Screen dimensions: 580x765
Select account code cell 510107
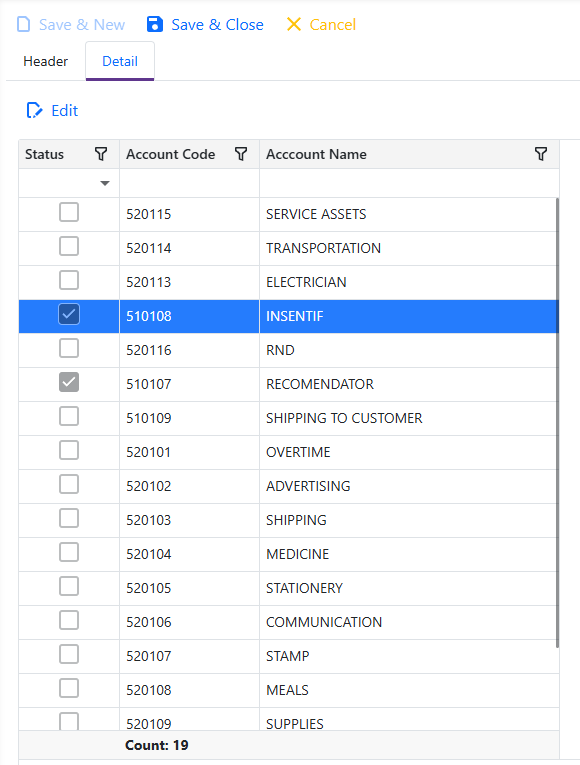[x=189, y=384]
